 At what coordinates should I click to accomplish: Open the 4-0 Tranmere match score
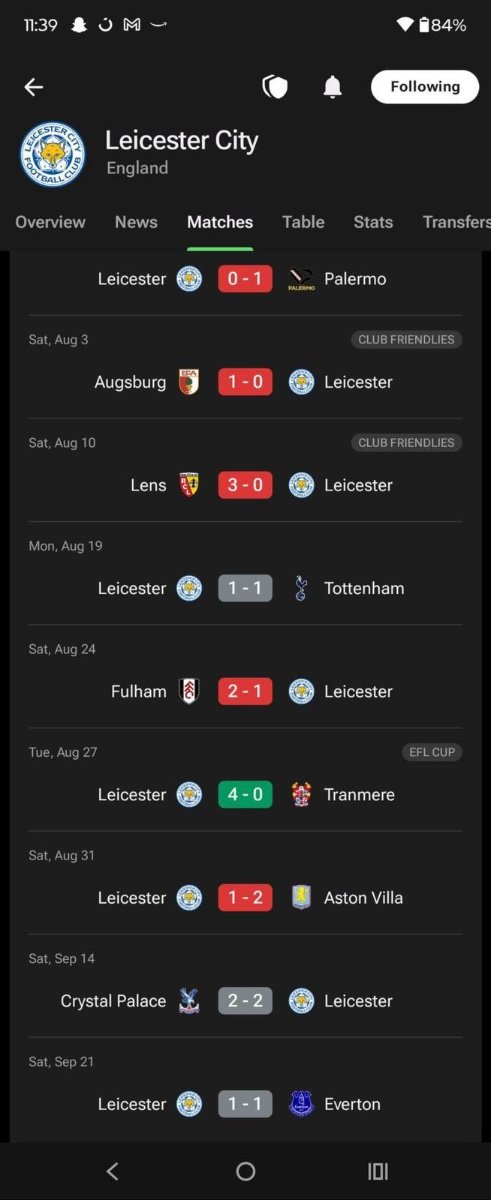tap(245, 794)
